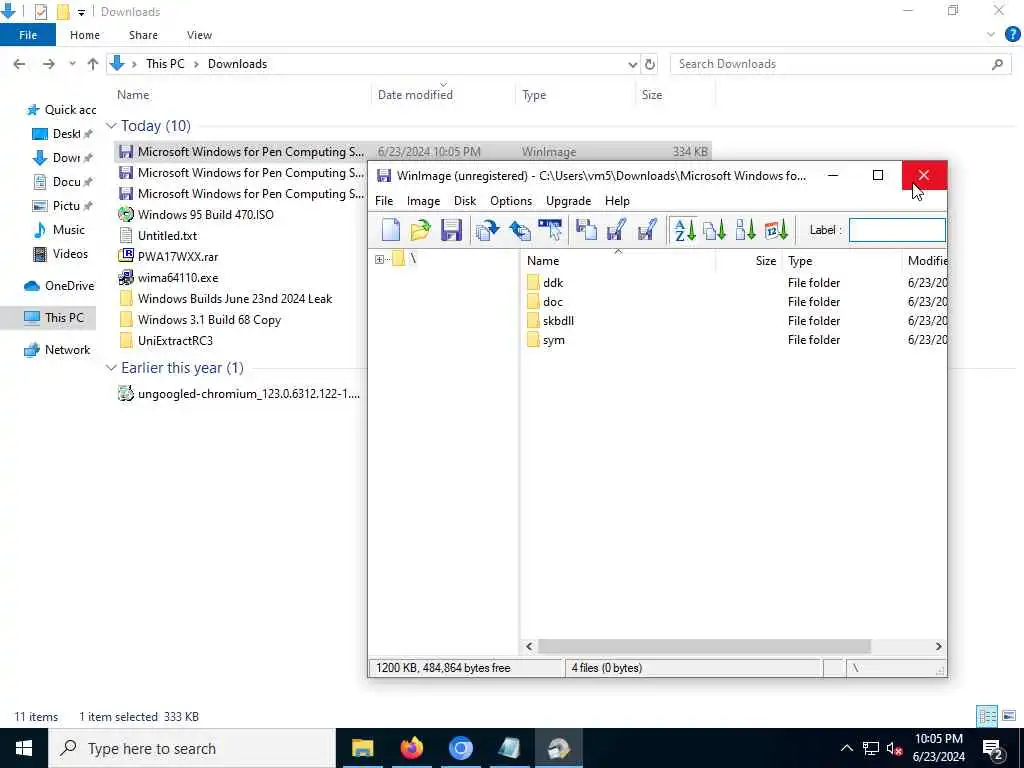The width and height of the screenshot is (1024, 768).
Task: Open the File menu in WinImage
Action: pos(384,201)
